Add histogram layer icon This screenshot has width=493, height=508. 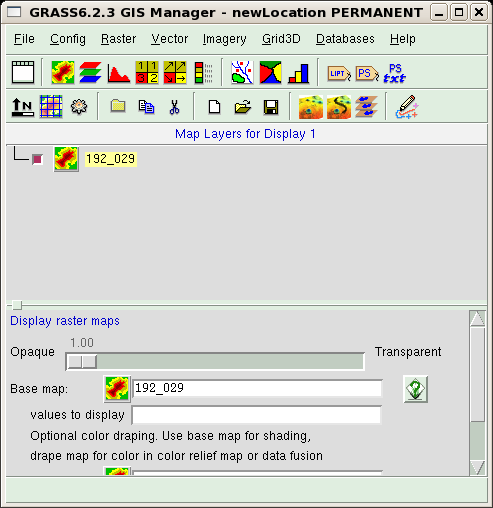pyautogui.click(x=119, y=72)
